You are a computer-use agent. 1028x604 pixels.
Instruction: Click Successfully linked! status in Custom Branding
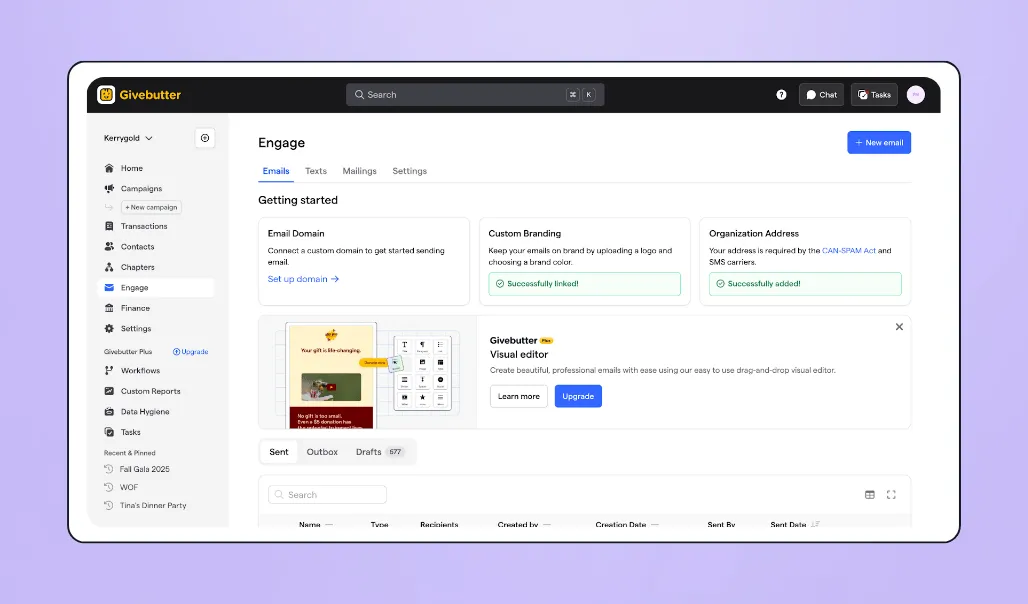pyautogui.click(x=584, y=284)
